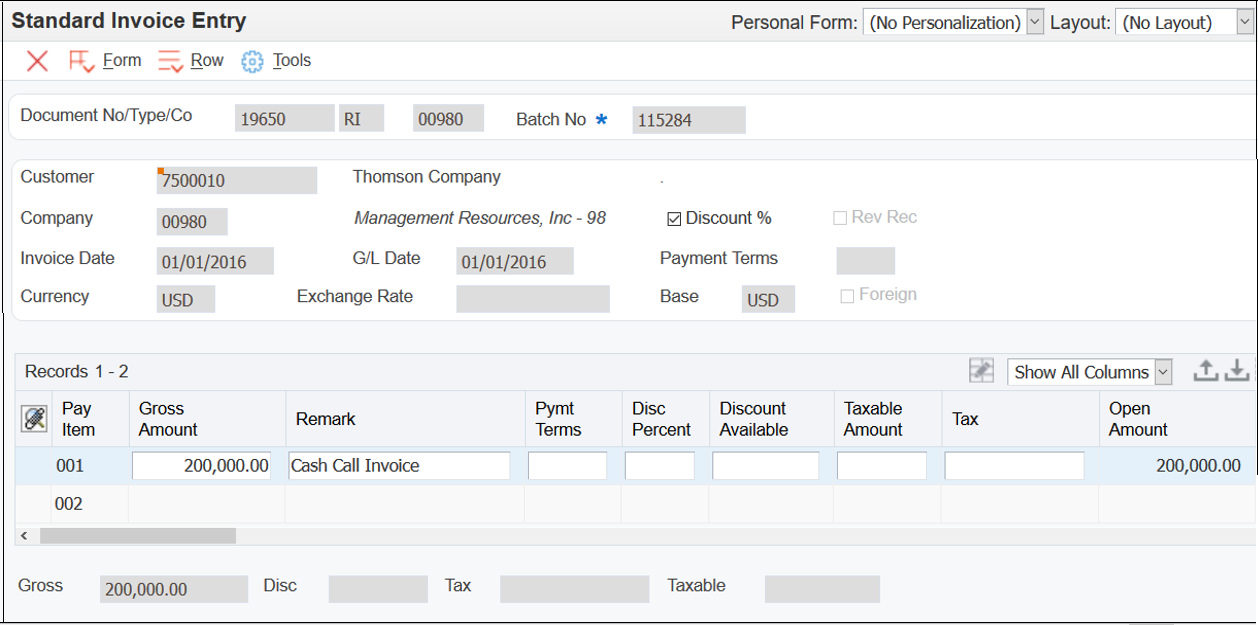This screenshot has width=1258, height=625.
Task: Open the Layout dropdown
Action: (x=1246, y=21)
